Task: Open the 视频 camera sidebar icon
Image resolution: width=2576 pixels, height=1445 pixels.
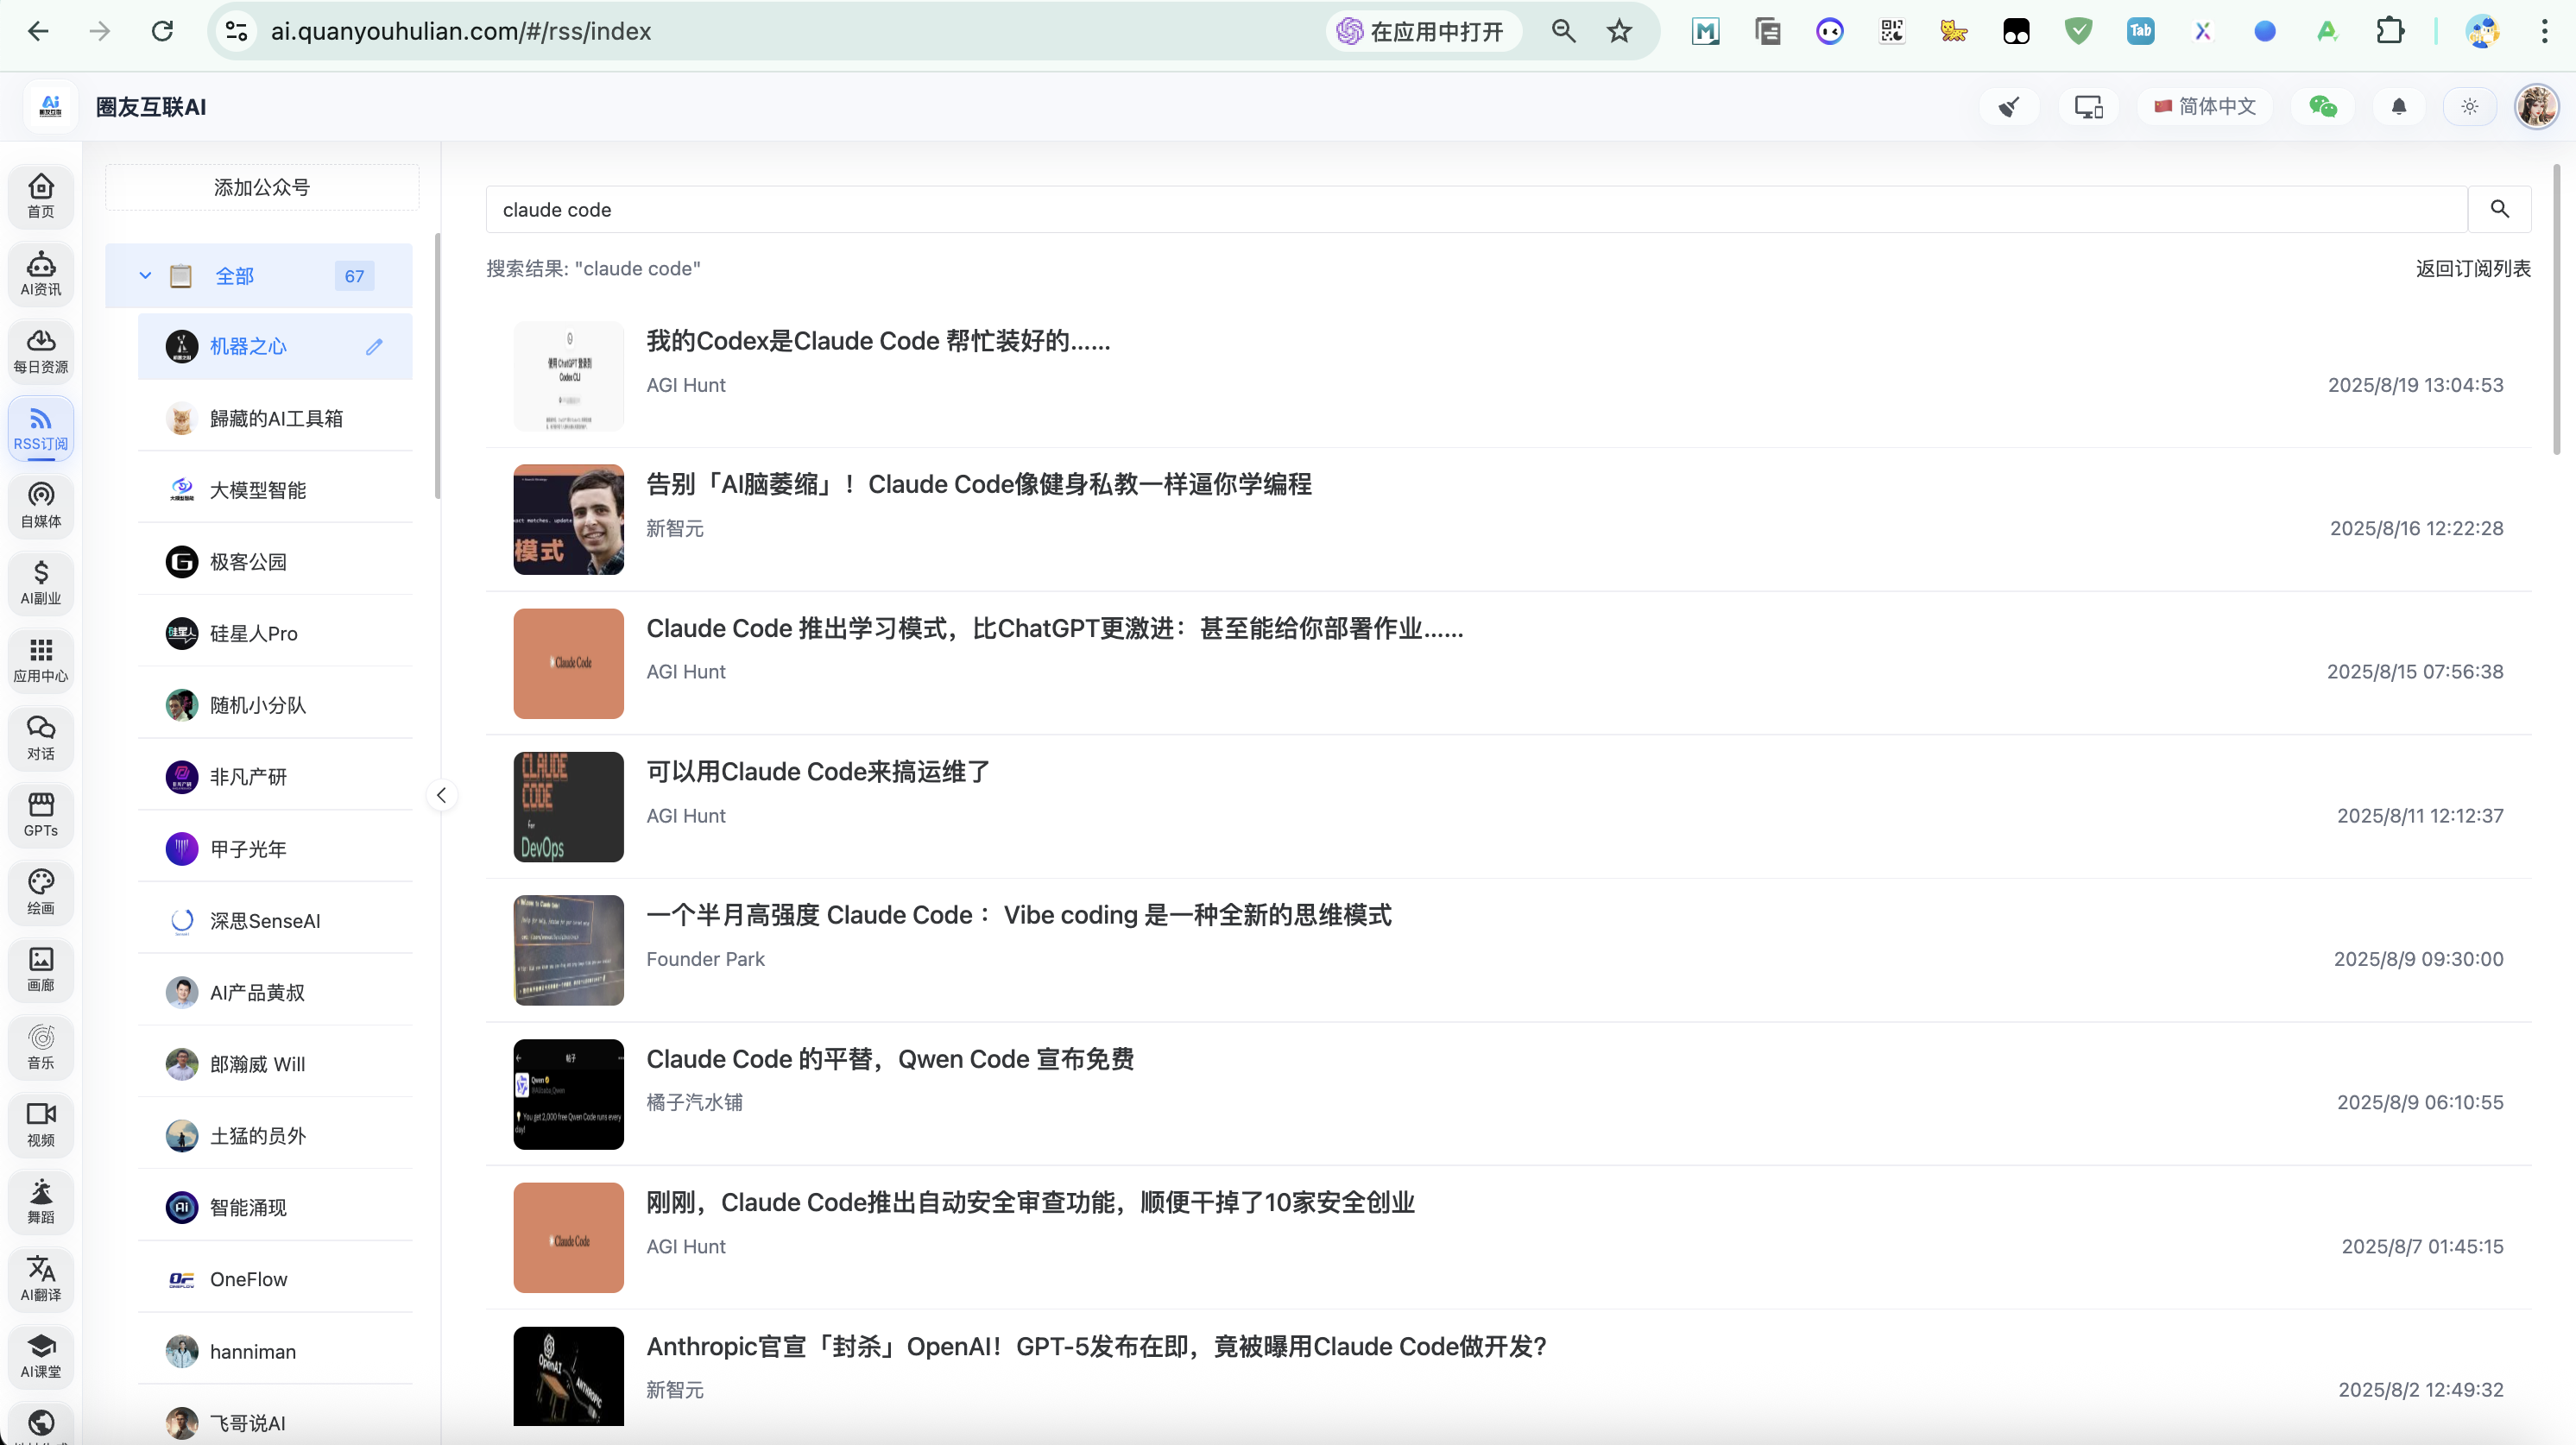Action: [x=41, y=1124]
